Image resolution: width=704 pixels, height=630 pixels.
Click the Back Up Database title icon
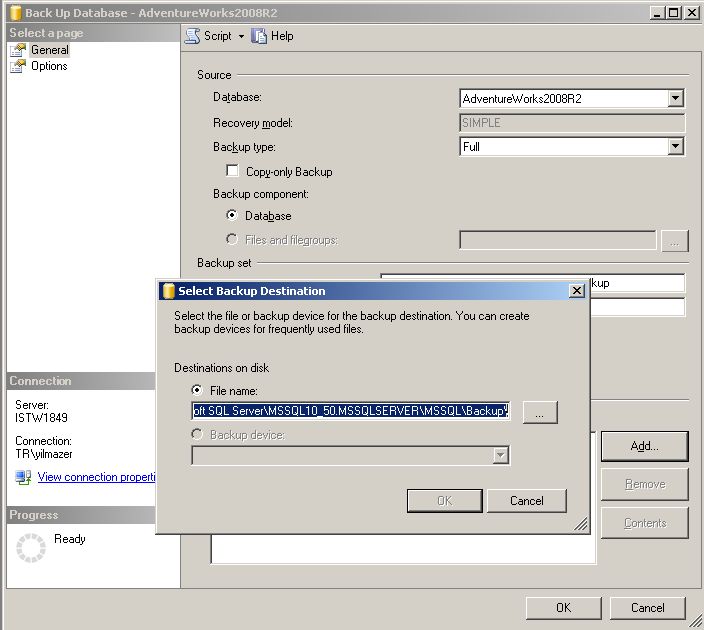pos(15,13)
